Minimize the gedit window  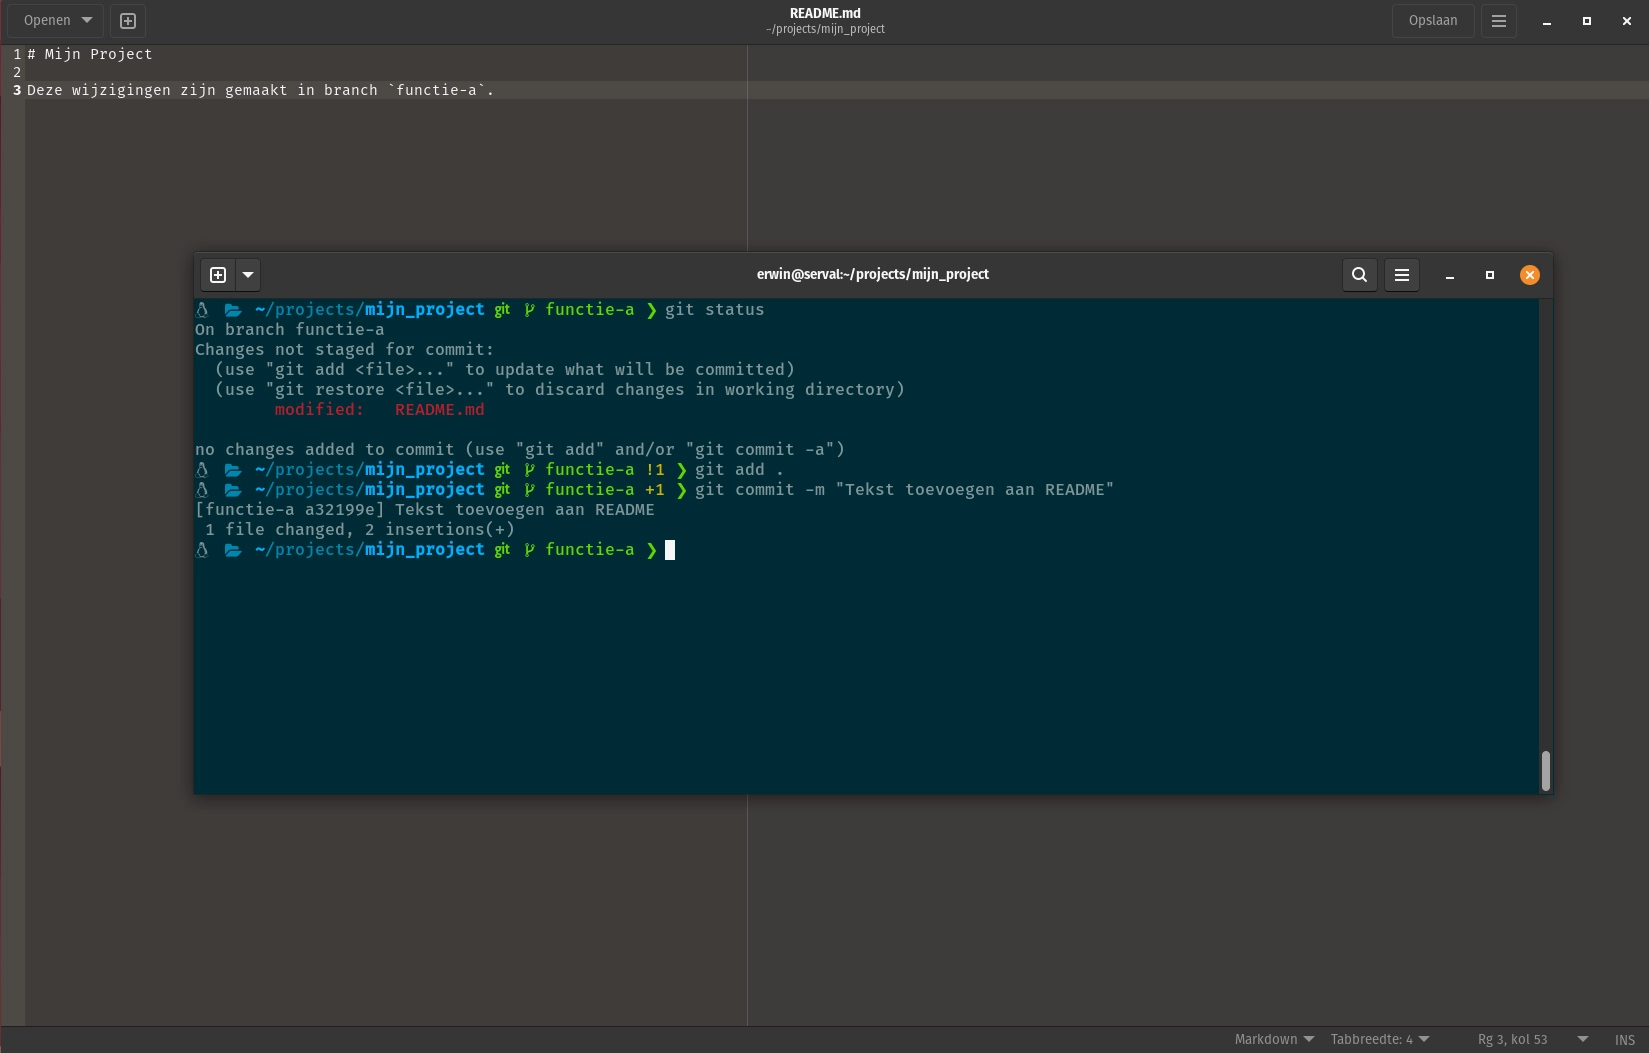pos(1547,21)
